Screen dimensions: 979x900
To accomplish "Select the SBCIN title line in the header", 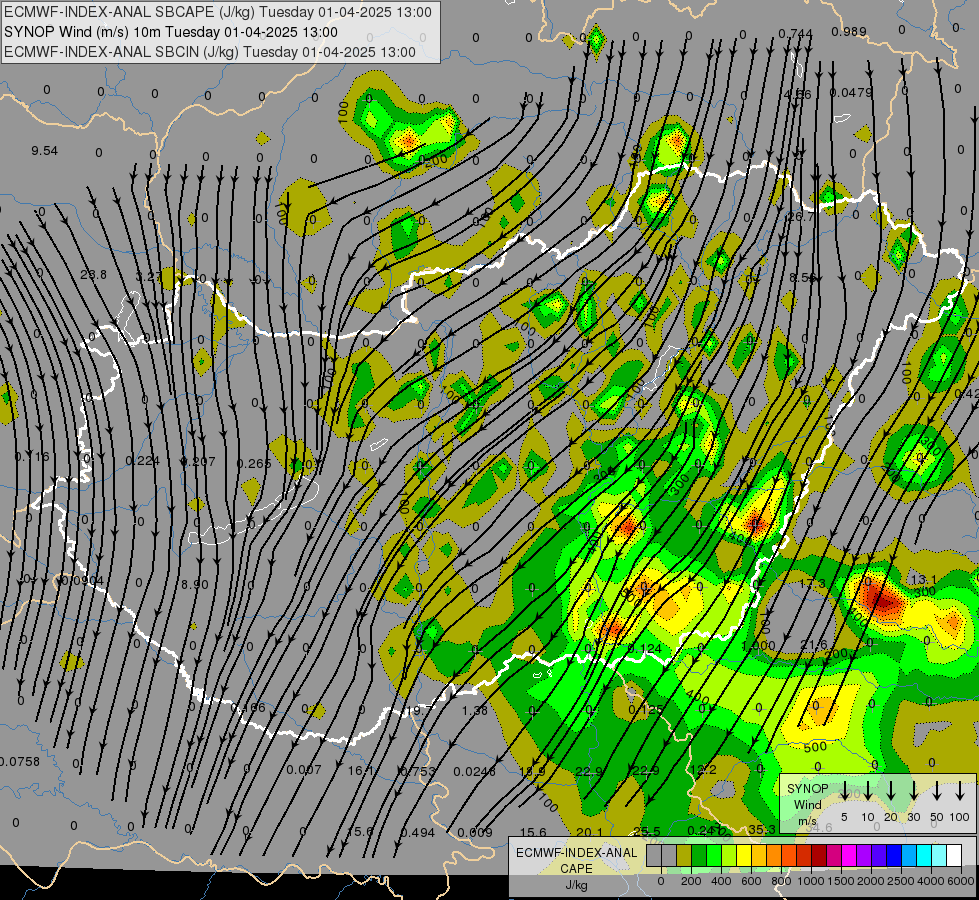I will tap(210, 52).
